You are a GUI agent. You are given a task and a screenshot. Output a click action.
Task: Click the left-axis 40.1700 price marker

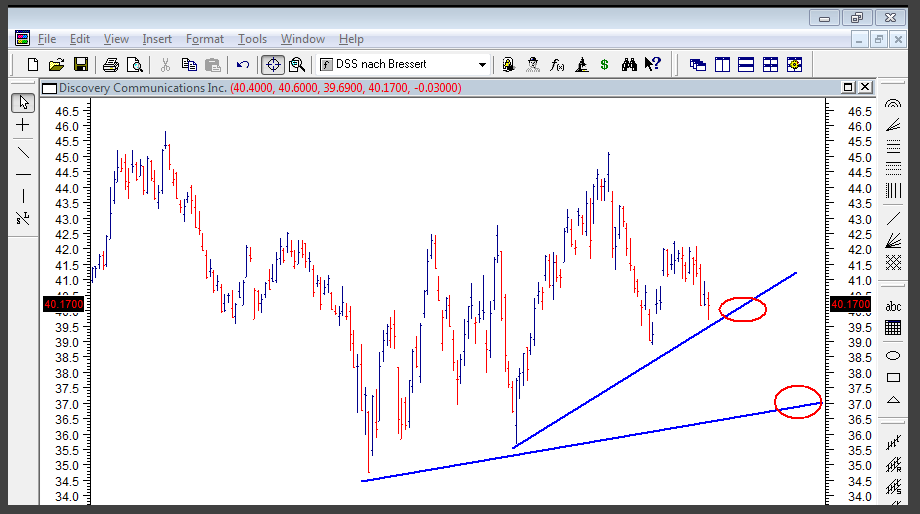(64, 304)
